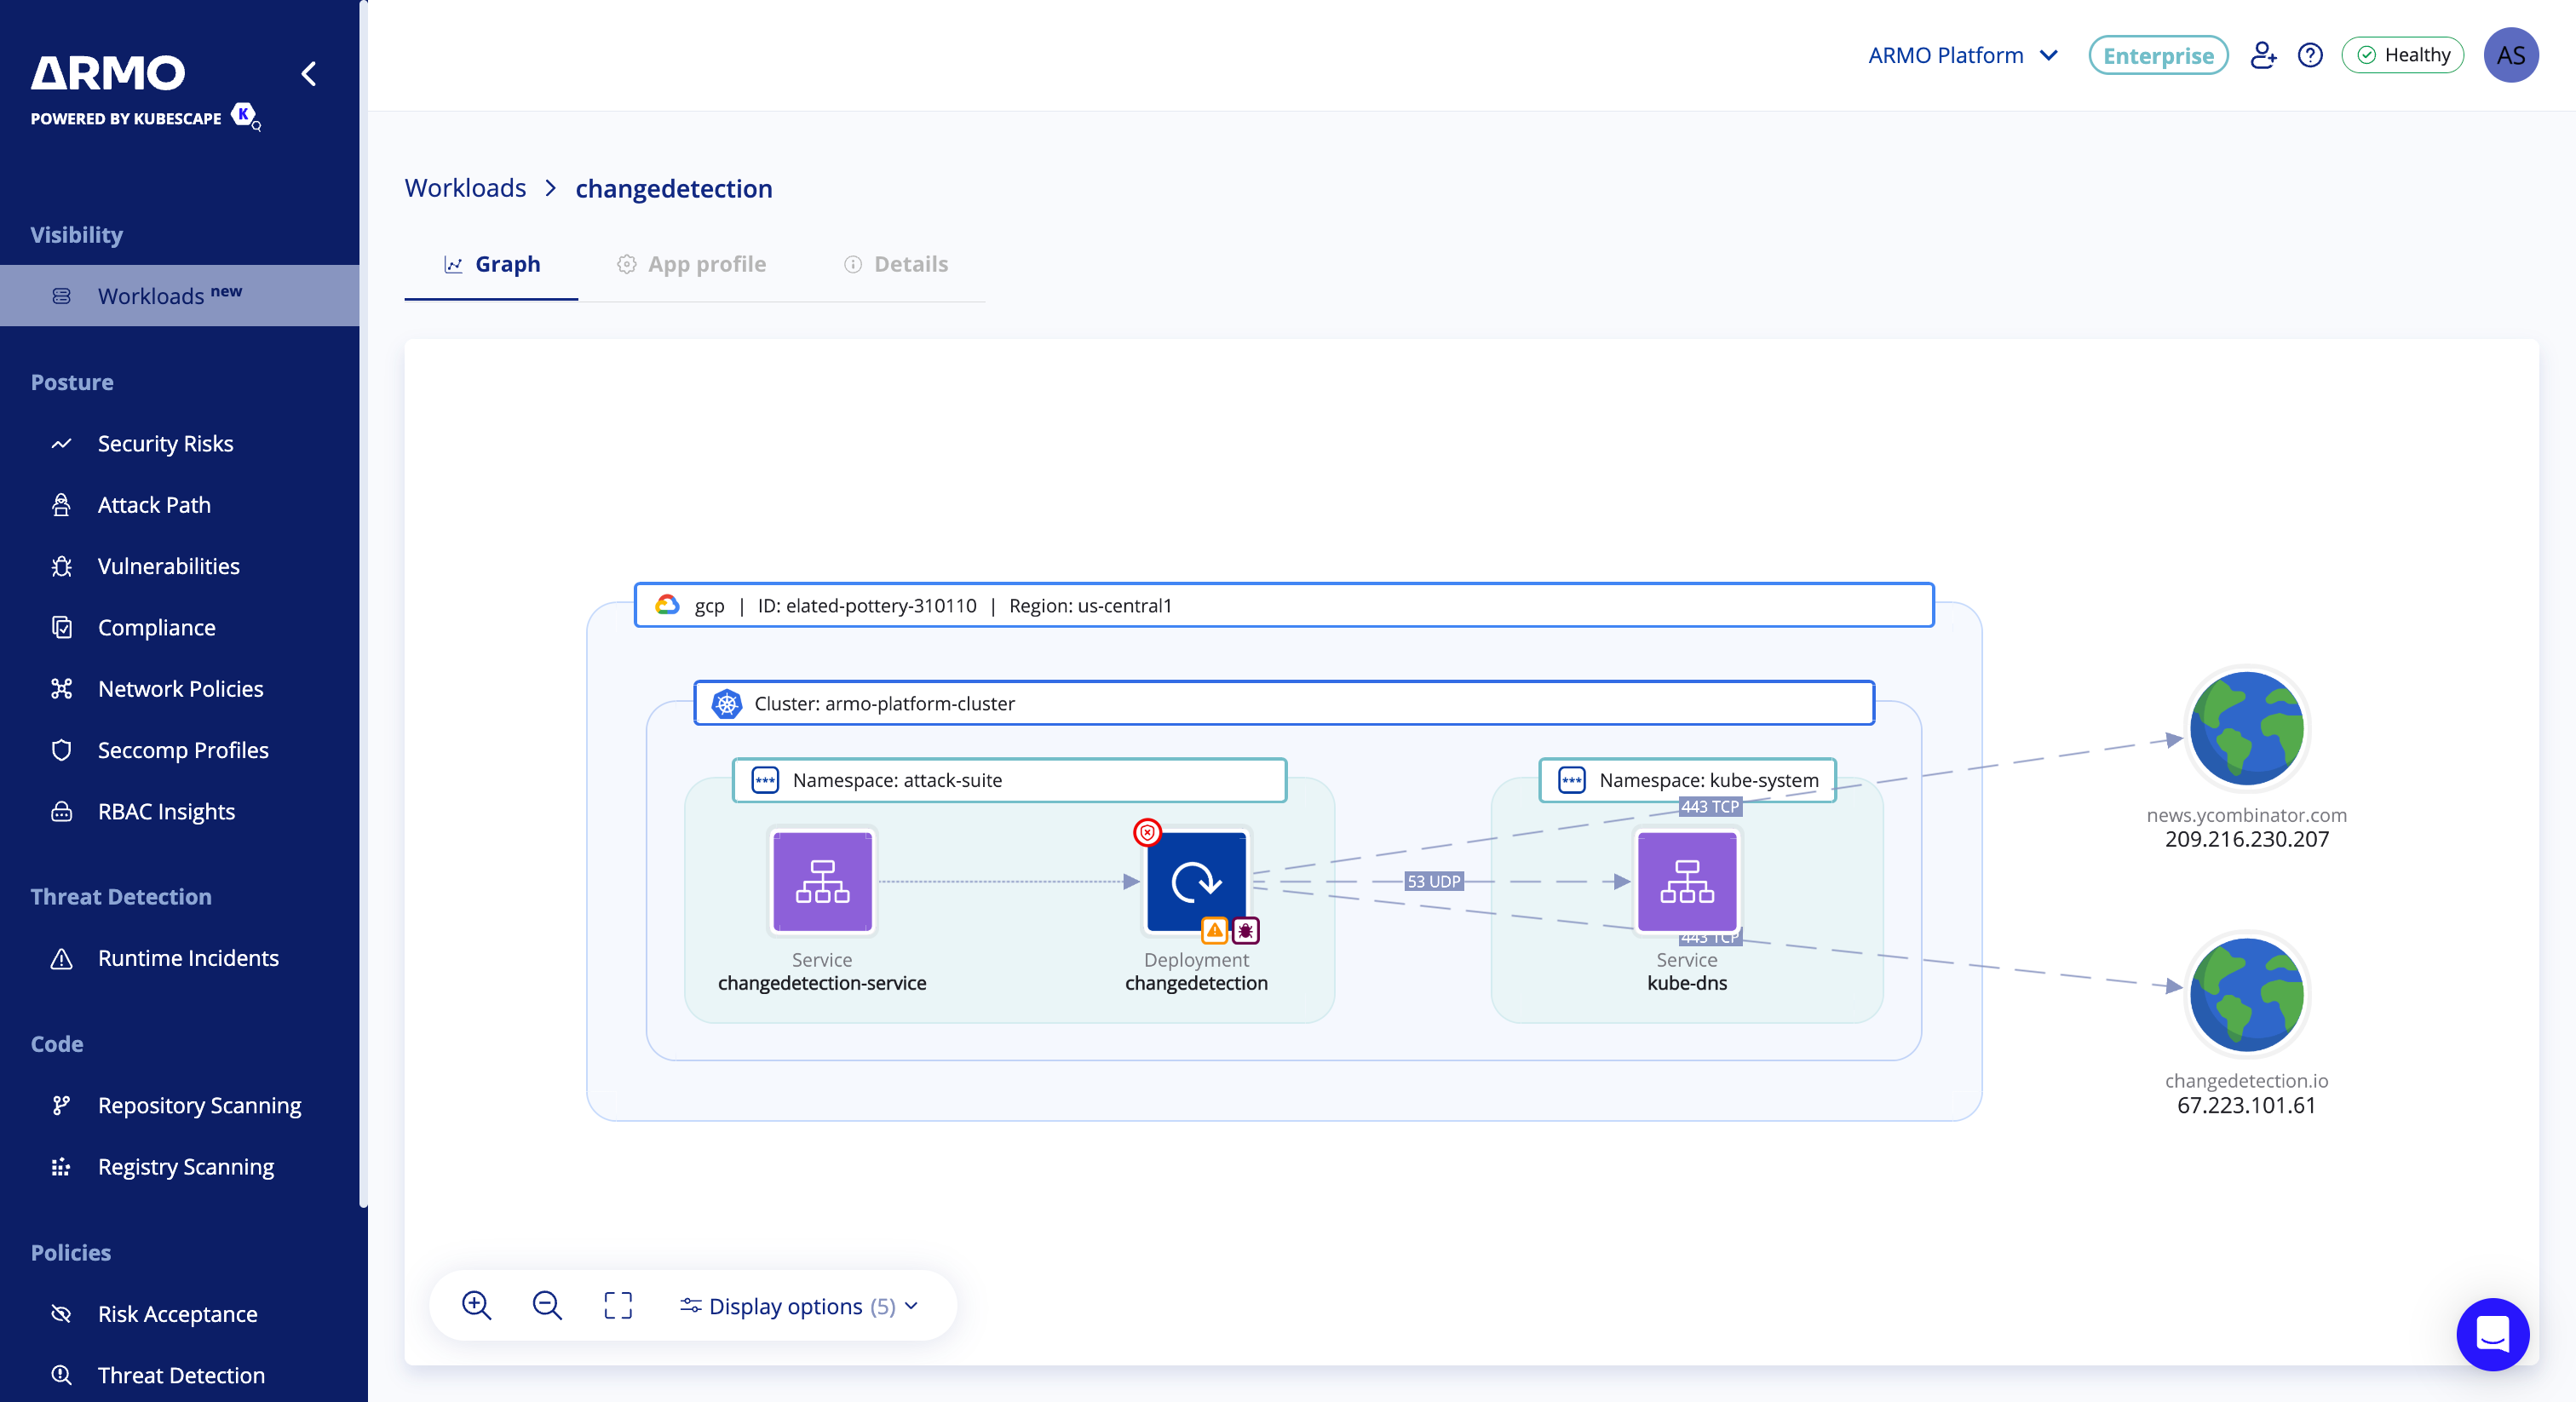Click the Namespace: kube-system header
Screen dimensions: 2576x1402
(1687, 780)
